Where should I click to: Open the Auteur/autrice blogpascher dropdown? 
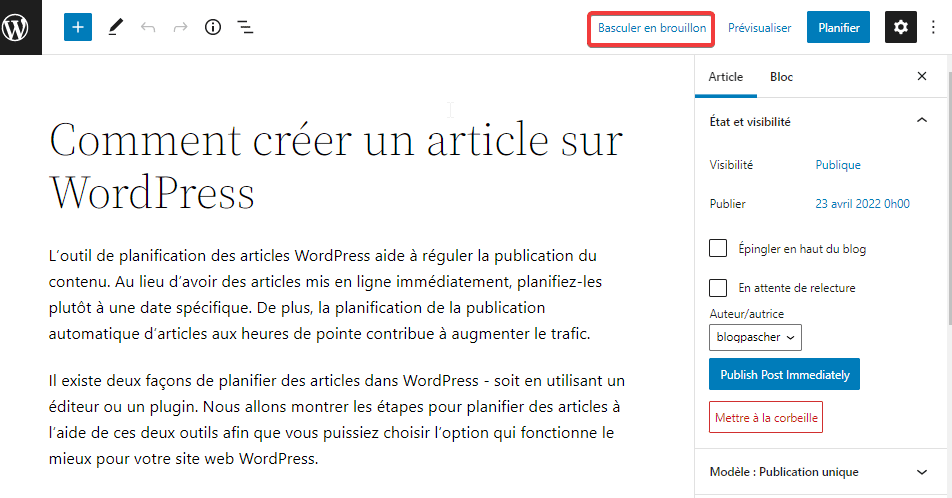755,338
